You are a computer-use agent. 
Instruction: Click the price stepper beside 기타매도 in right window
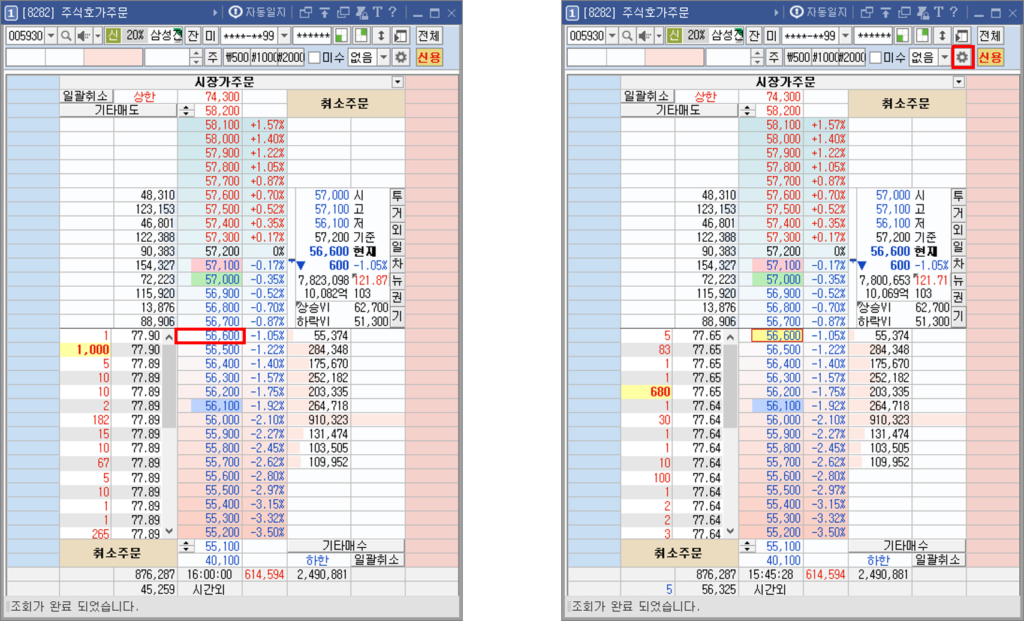click(747, 110)
